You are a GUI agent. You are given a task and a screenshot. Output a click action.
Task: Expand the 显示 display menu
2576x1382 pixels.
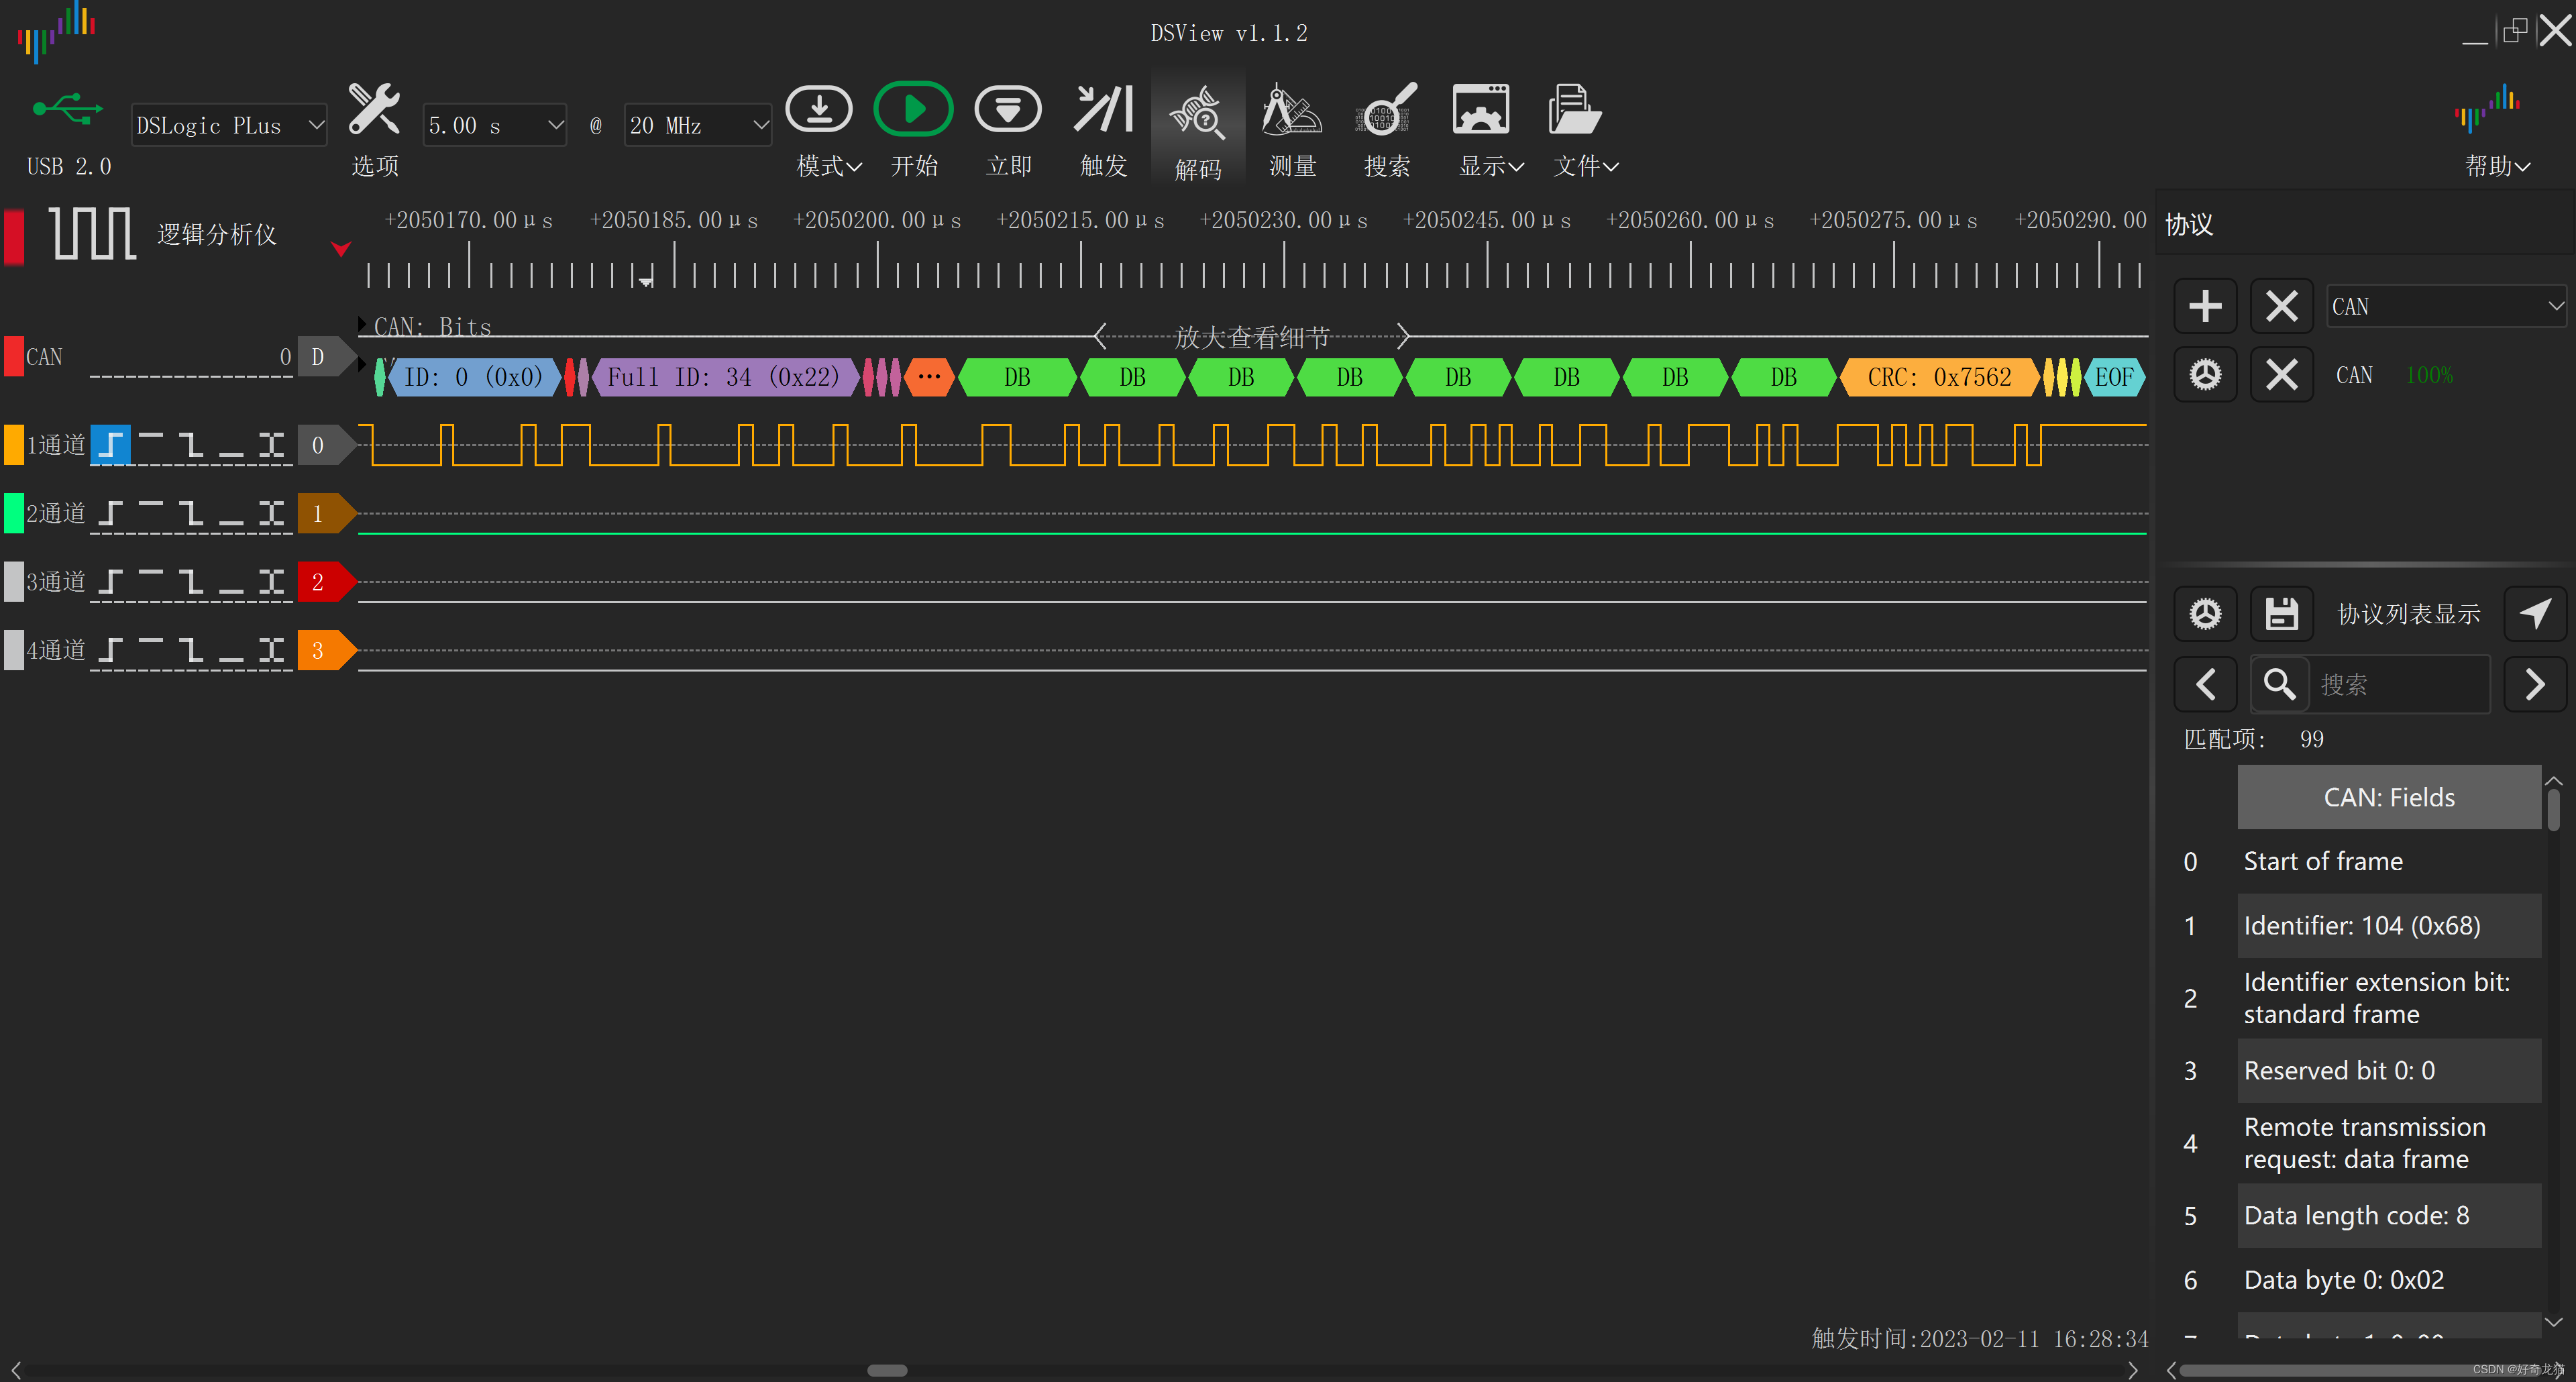(x=1479, y=128)
